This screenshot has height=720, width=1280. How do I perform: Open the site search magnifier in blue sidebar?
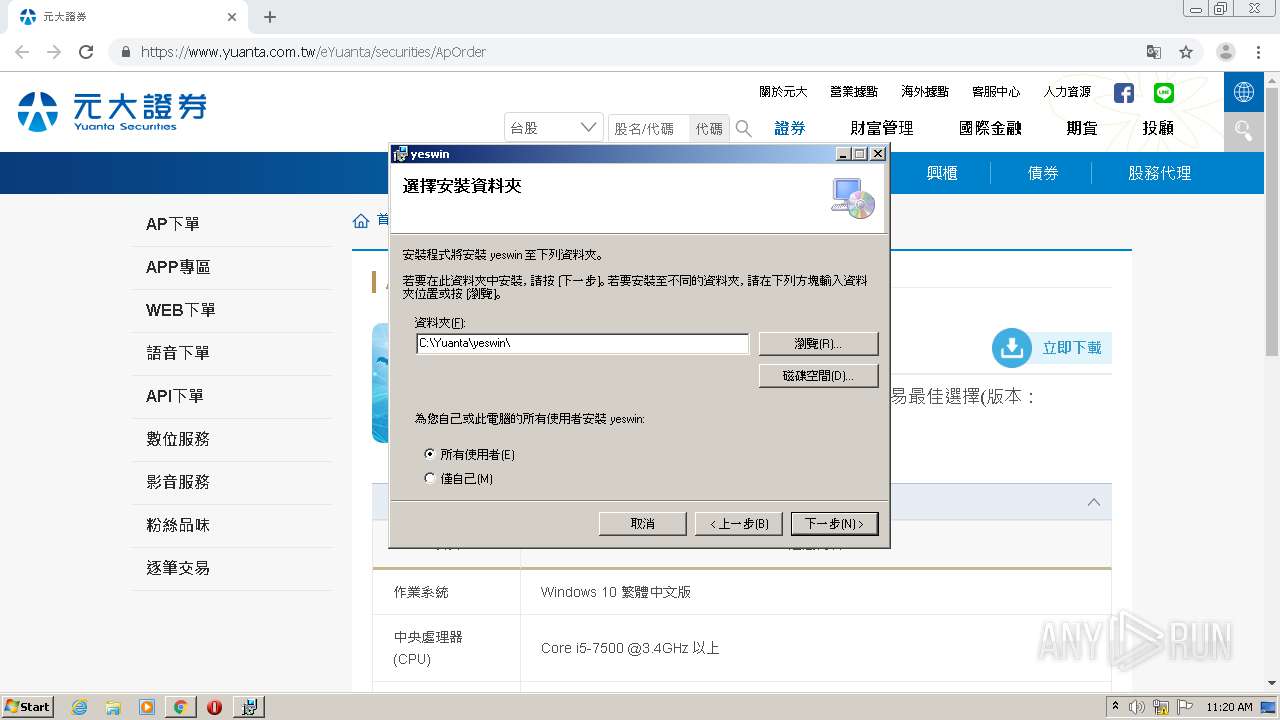click(x=1244, y=131)
